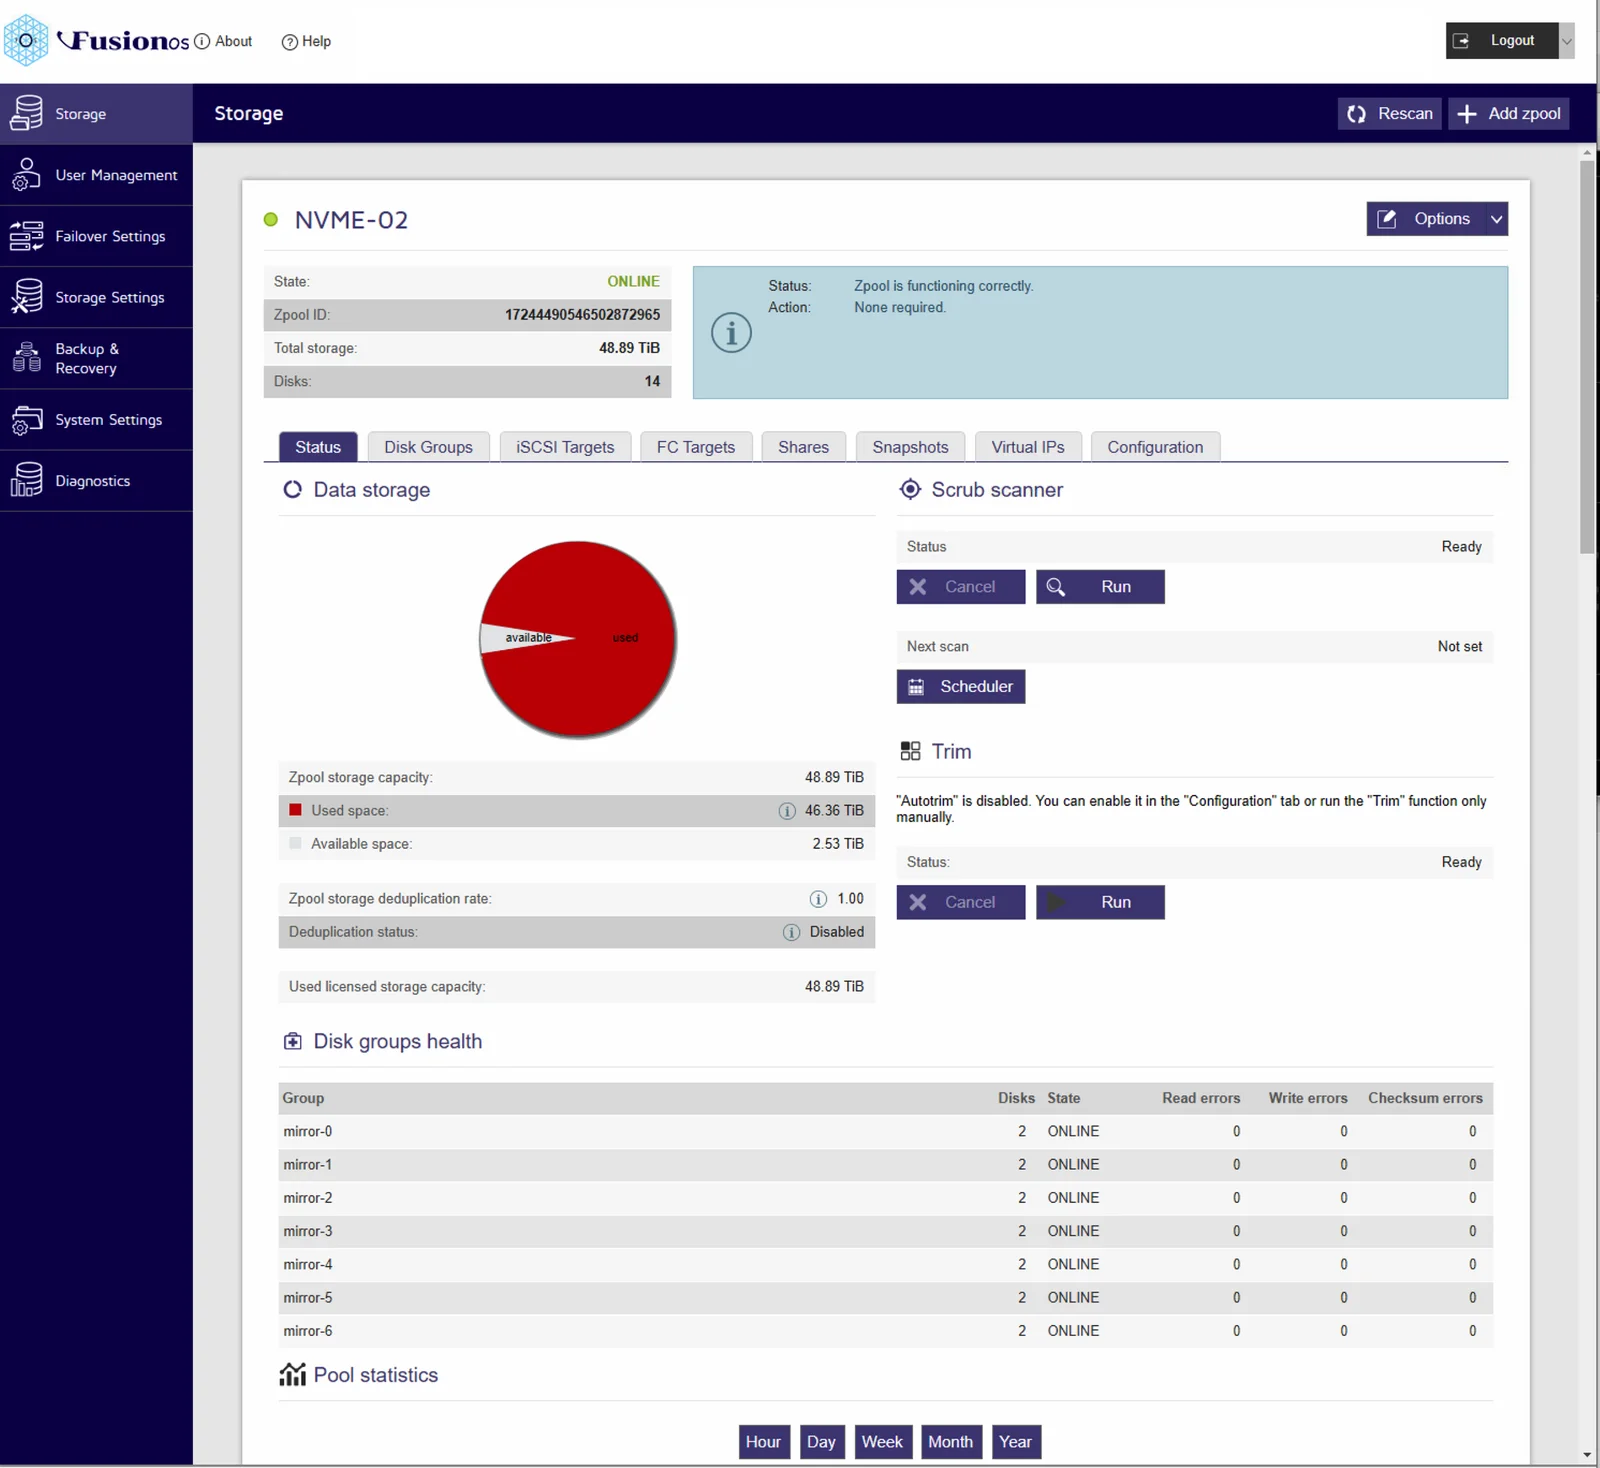The image size is (1600, 1468).
Task: Run the scrub scanner
Action: (x=1100, y=587)
